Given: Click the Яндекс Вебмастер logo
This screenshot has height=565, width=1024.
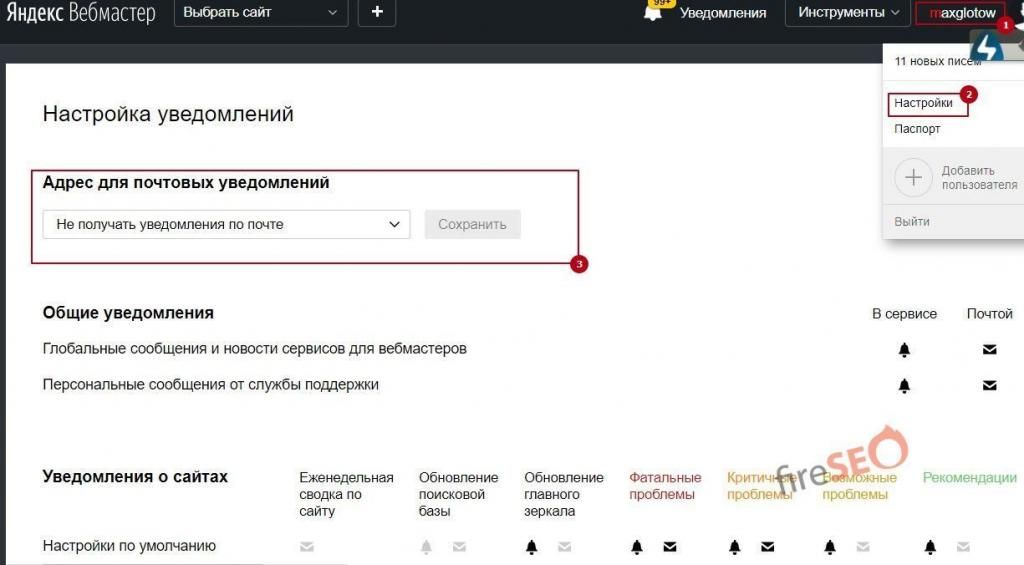Looking at the screenshot, I should (82, 13).
